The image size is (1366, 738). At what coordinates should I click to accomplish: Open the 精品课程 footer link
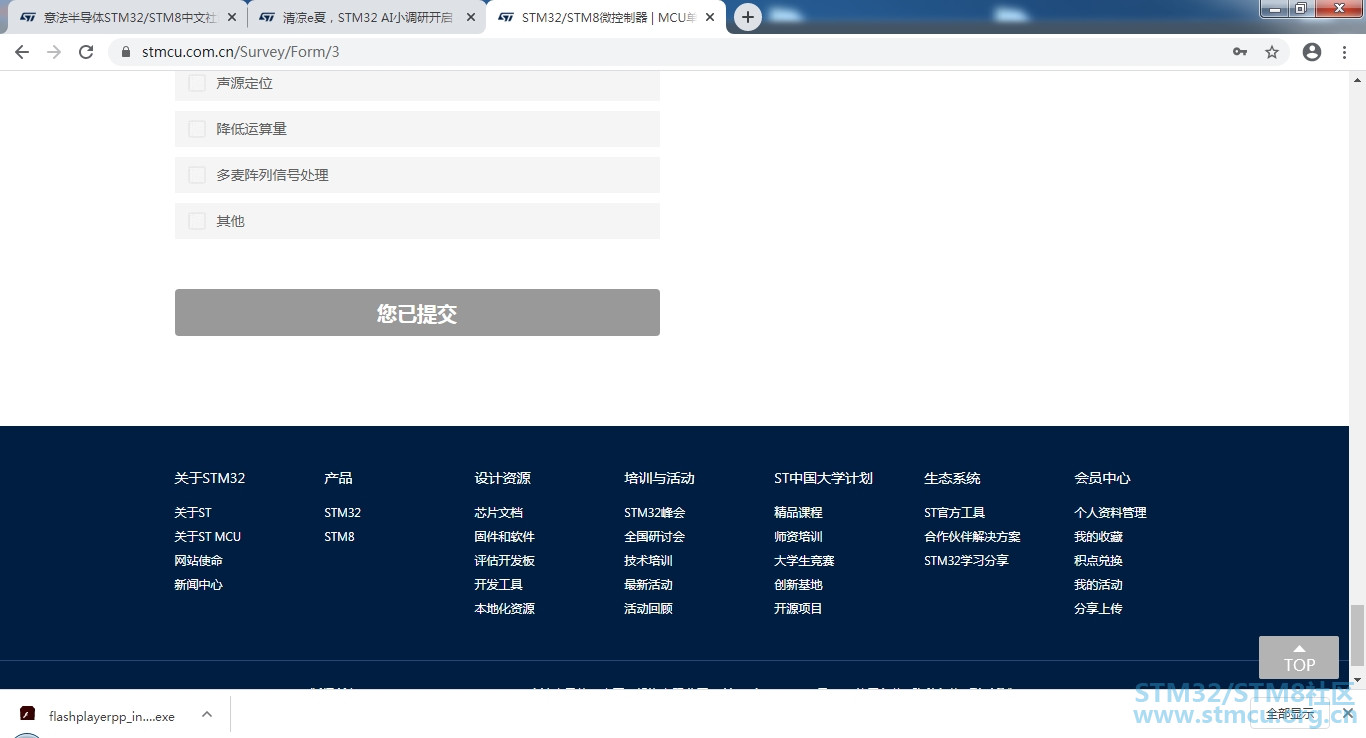(799, 513)
